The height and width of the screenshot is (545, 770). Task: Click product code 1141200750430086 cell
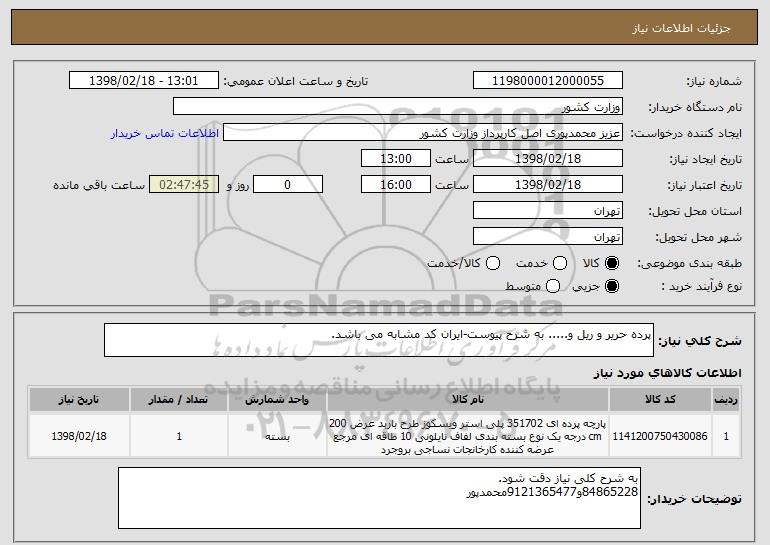660,436
